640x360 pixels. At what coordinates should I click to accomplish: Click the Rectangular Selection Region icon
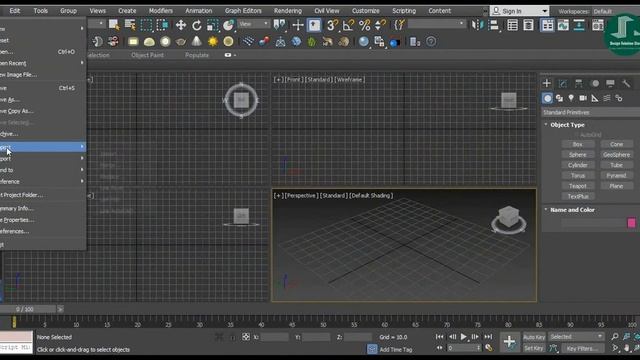[x=146, y=25]
